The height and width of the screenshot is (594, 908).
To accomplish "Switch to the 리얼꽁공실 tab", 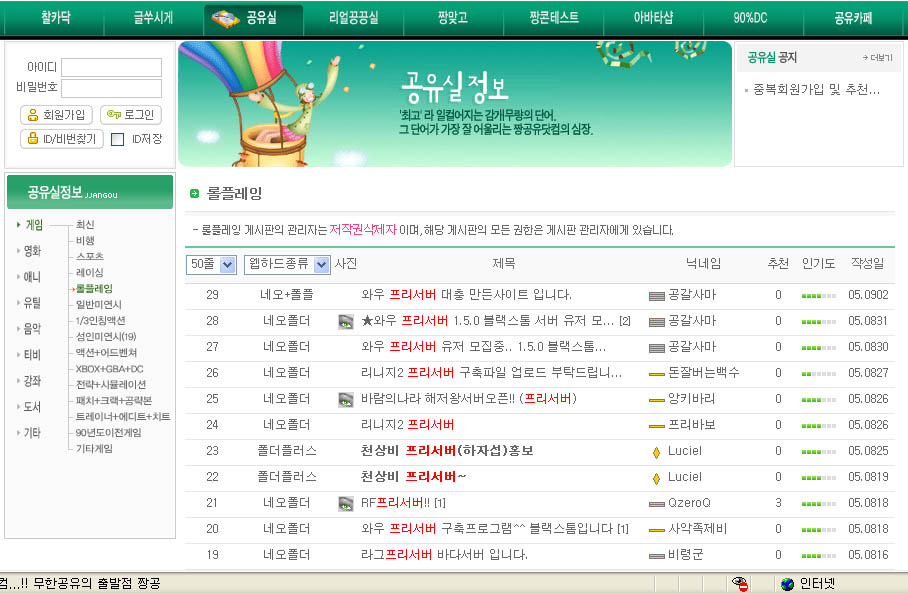I will [x=354, y=17].
